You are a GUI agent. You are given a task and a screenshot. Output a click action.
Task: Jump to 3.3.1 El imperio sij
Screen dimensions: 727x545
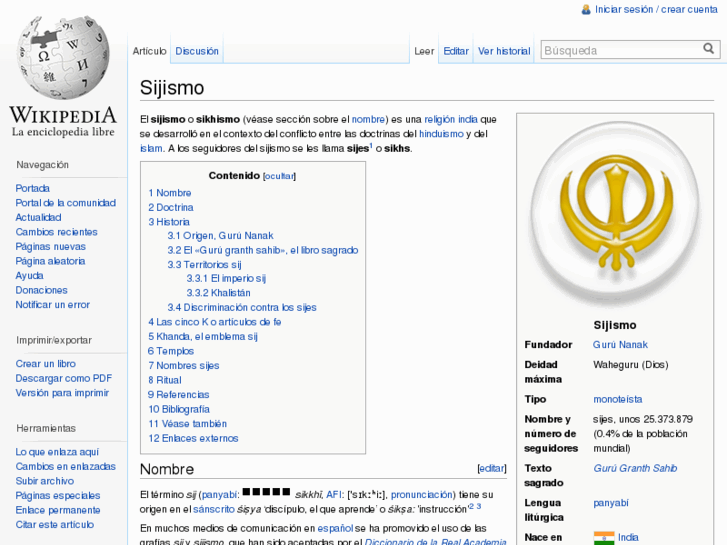[x=226, y=278]
